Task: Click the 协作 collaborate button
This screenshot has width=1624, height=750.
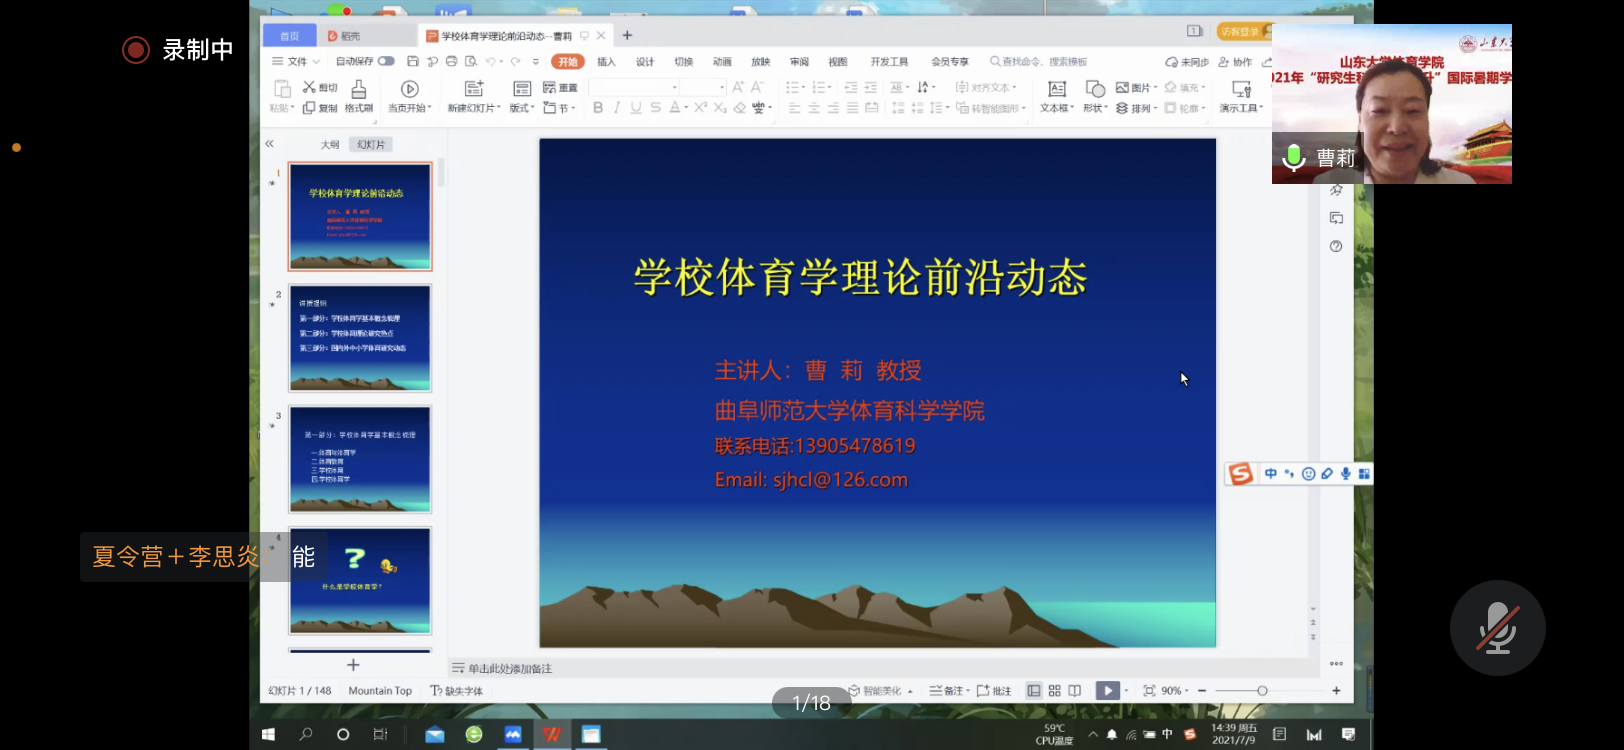Action: (1236, 62)
